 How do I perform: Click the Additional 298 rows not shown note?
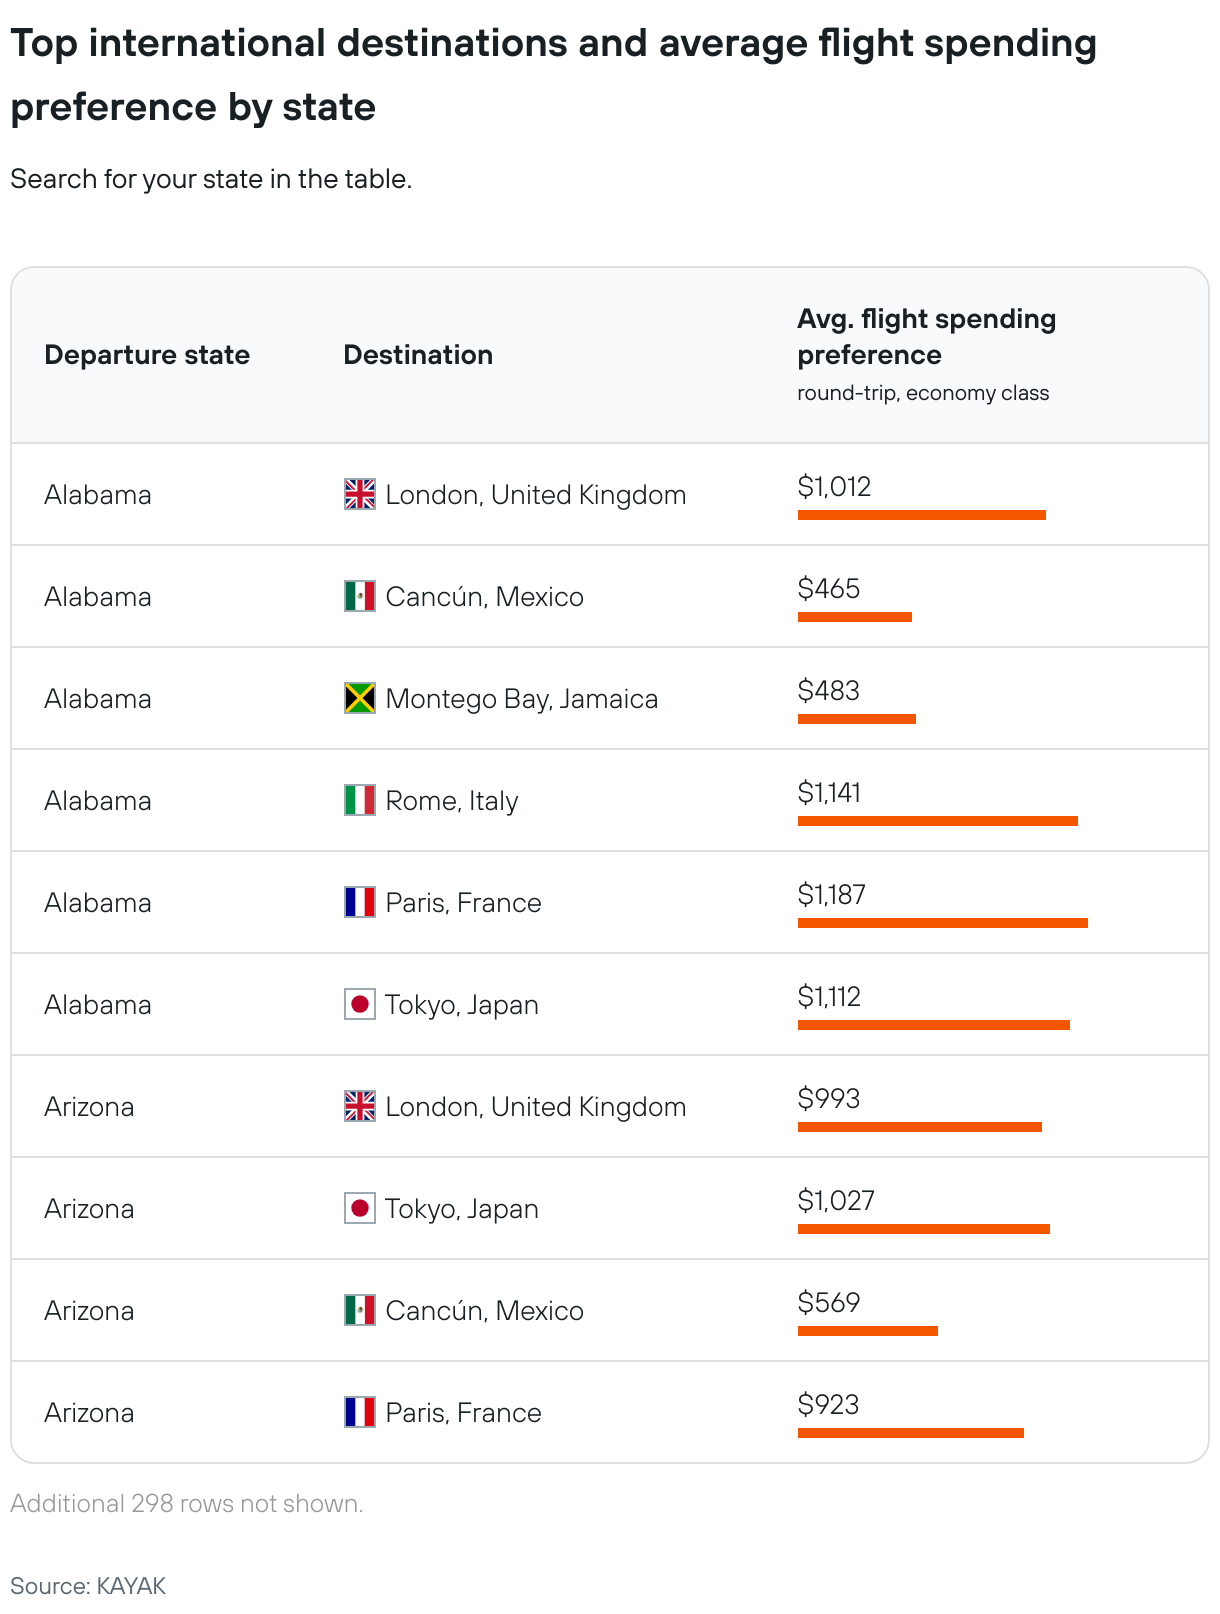click(187, 1504)
